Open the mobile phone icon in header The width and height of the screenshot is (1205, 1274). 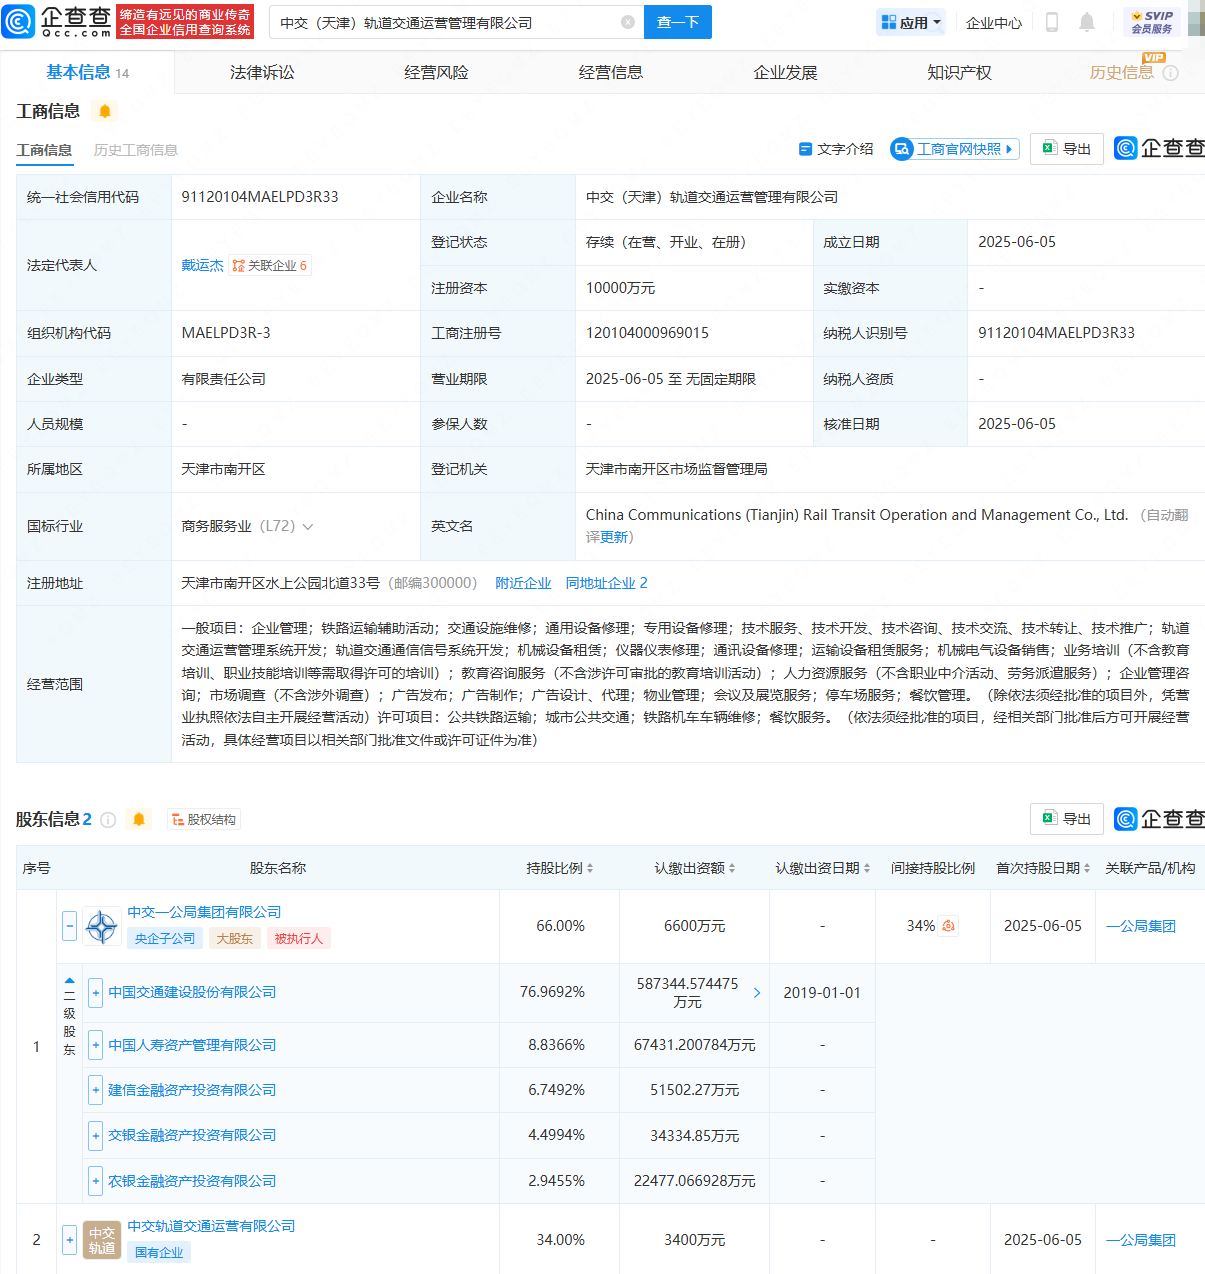pos(1052,22)
